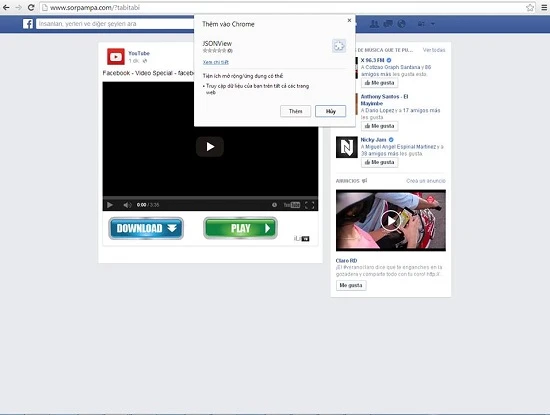Screen dimensions: 550x415
Task: Open Anthony Santos - El Mayimbe link
Action: (x=384, y=100)
